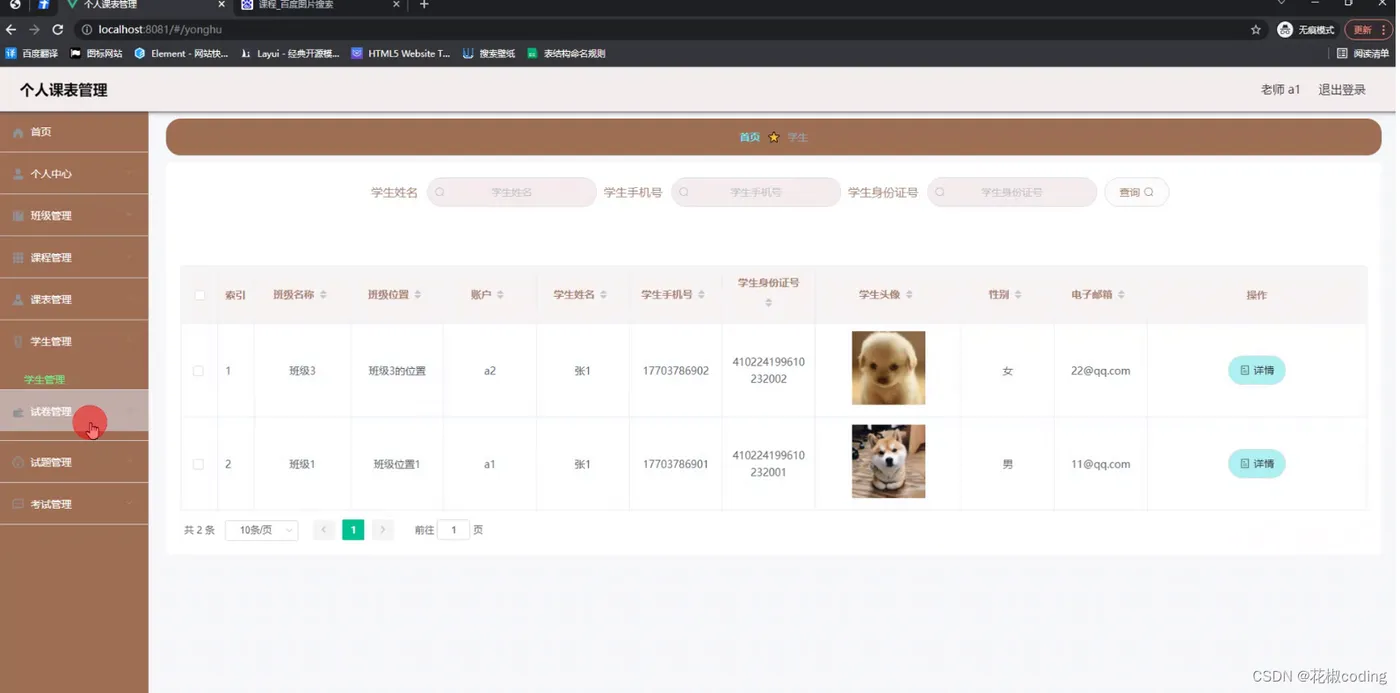Click the icon beside 班级管理
This screenshot has height=693, width=1400.
point(18,216)
